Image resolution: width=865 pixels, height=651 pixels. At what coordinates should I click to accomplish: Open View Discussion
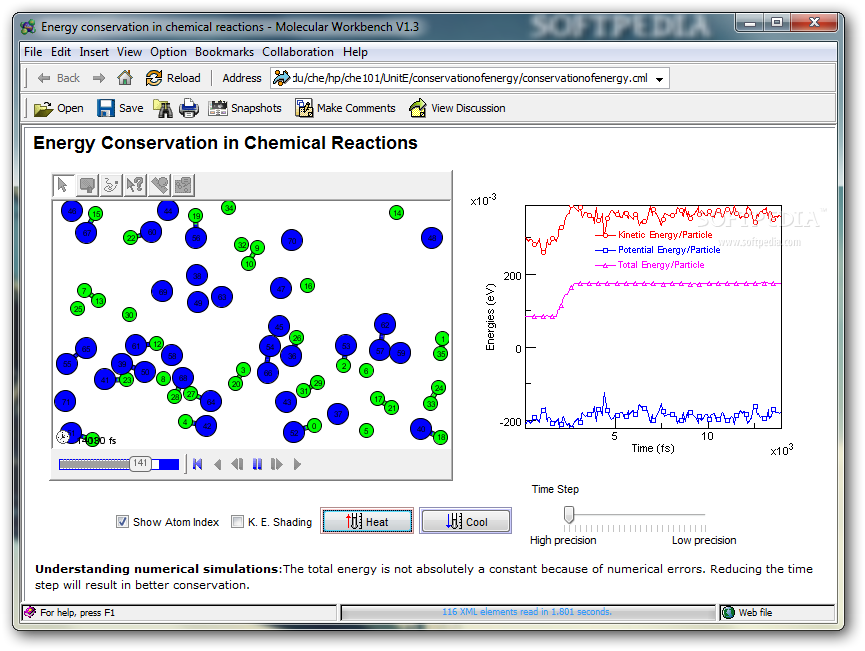457,108
